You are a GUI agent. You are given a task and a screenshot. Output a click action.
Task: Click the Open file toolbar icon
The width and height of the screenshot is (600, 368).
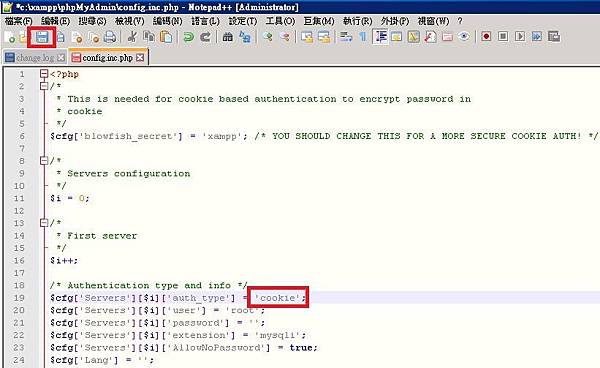23,37
